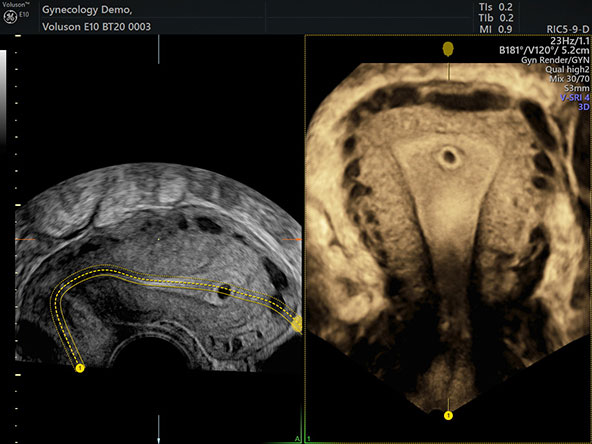Viewport: 592px width, 444px height.
Task: Click the top center line marker of 2D image
Action: pos(159,49)
